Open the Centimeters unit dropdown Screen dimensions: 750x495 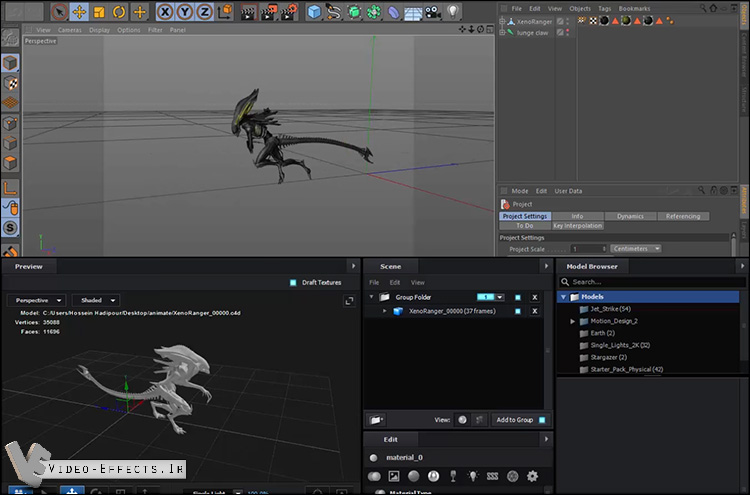635,249
